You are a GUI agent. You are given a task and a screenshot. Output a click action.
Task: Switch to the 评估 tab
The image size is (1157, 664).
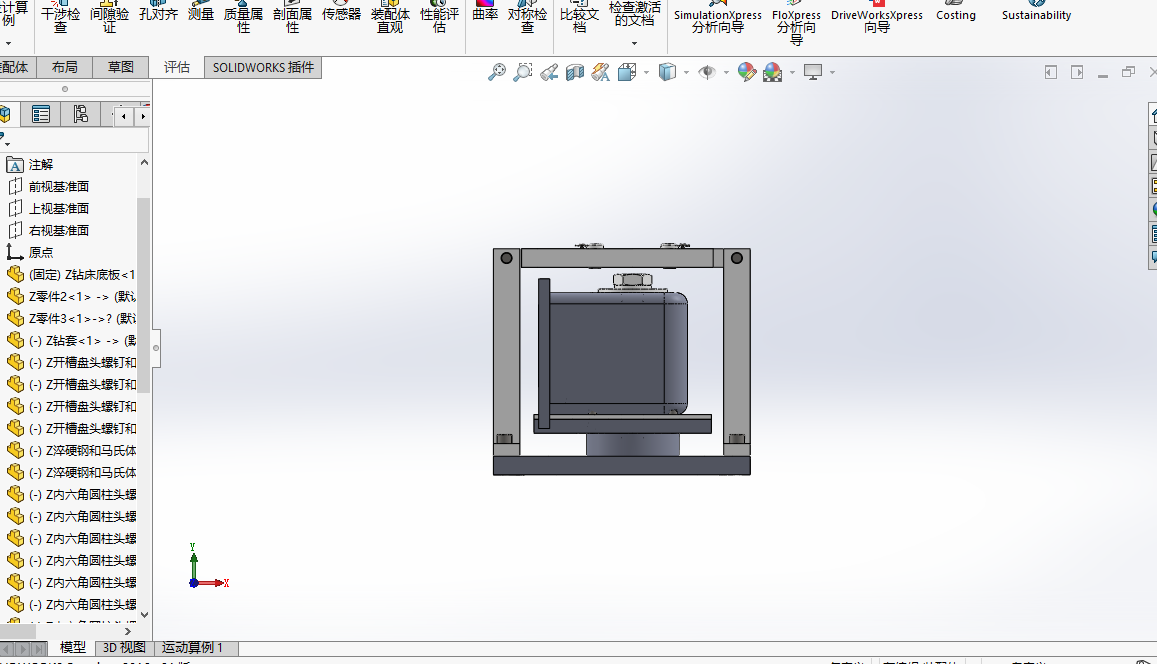177,67
